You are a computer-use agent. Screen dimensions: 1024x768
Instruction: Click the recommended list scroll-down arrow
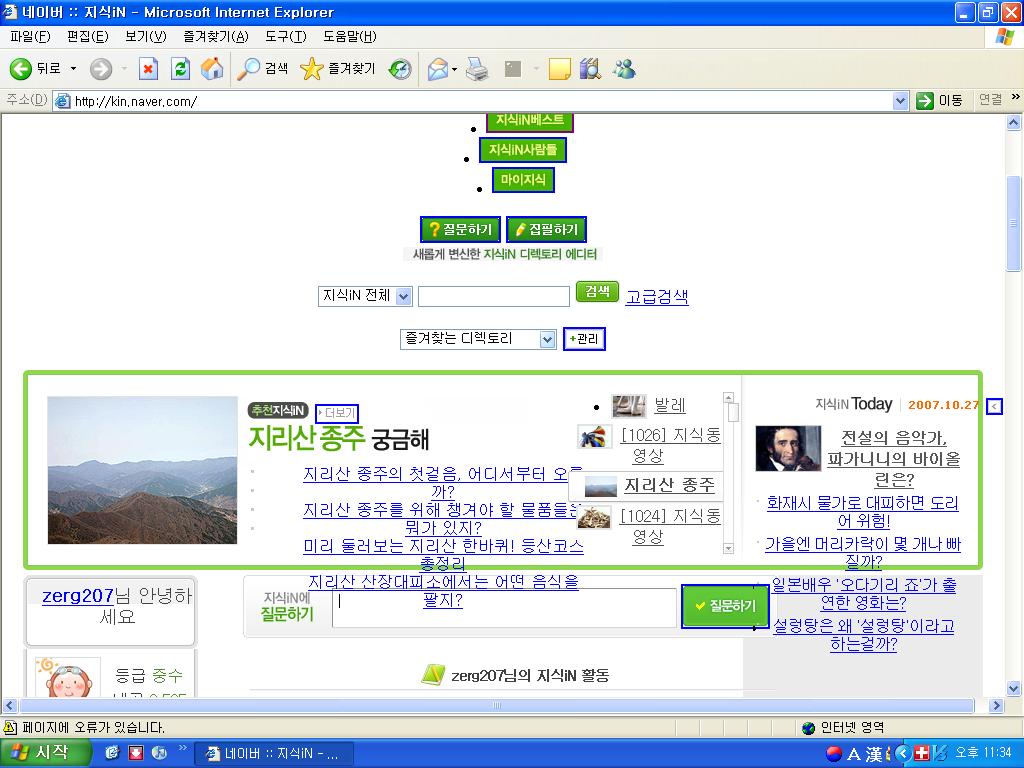(x=729, y=549)
